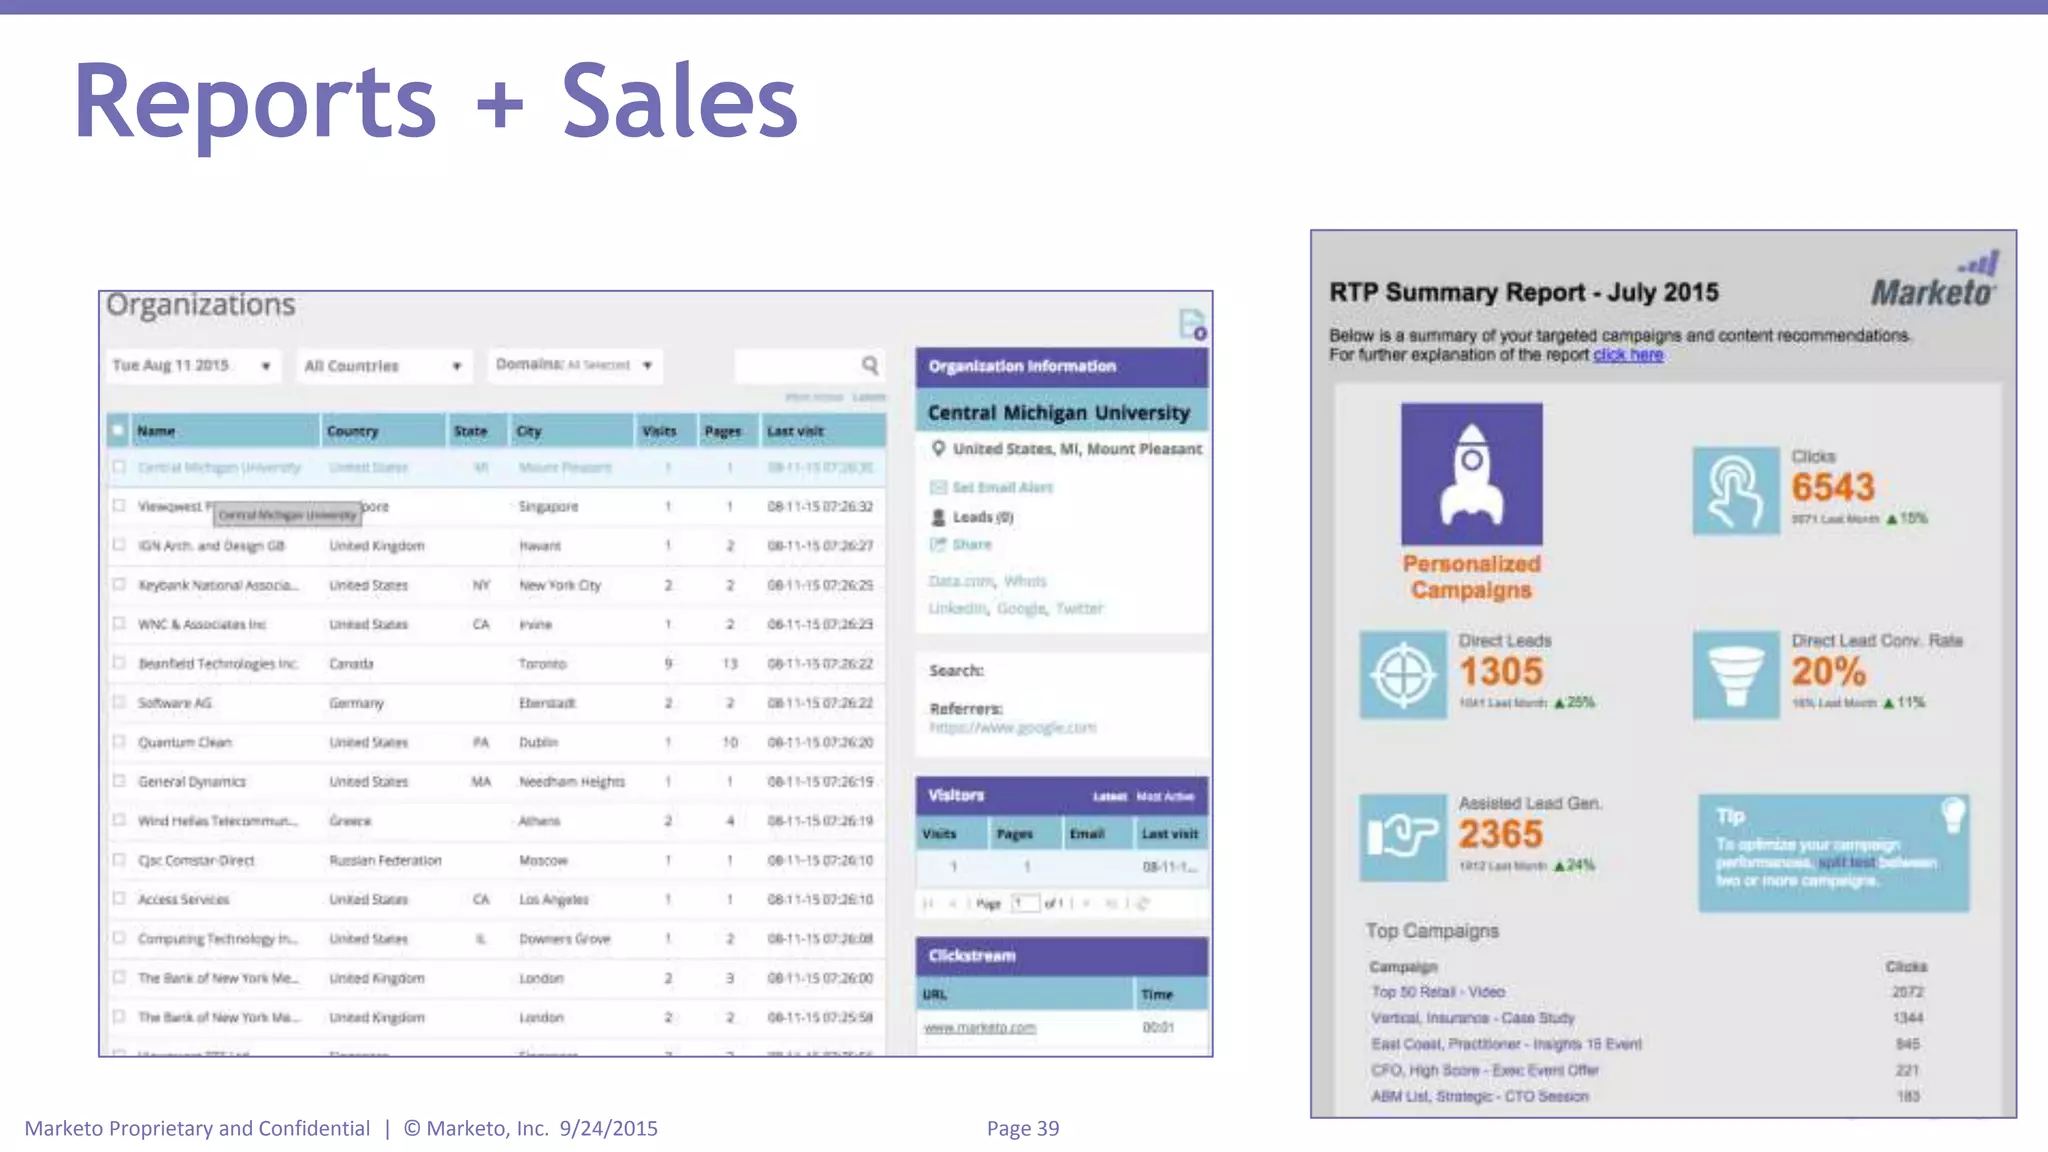Viewport: 2048px width, 1152px height.
Task: Check the Software AG row checkbox
Action: pos(119,702)
